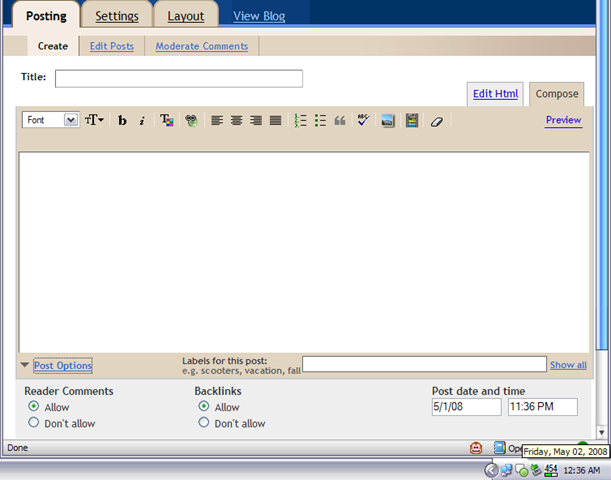
Task: Click the notebook icon in the status bar
Action: click(x=499, y=448)
